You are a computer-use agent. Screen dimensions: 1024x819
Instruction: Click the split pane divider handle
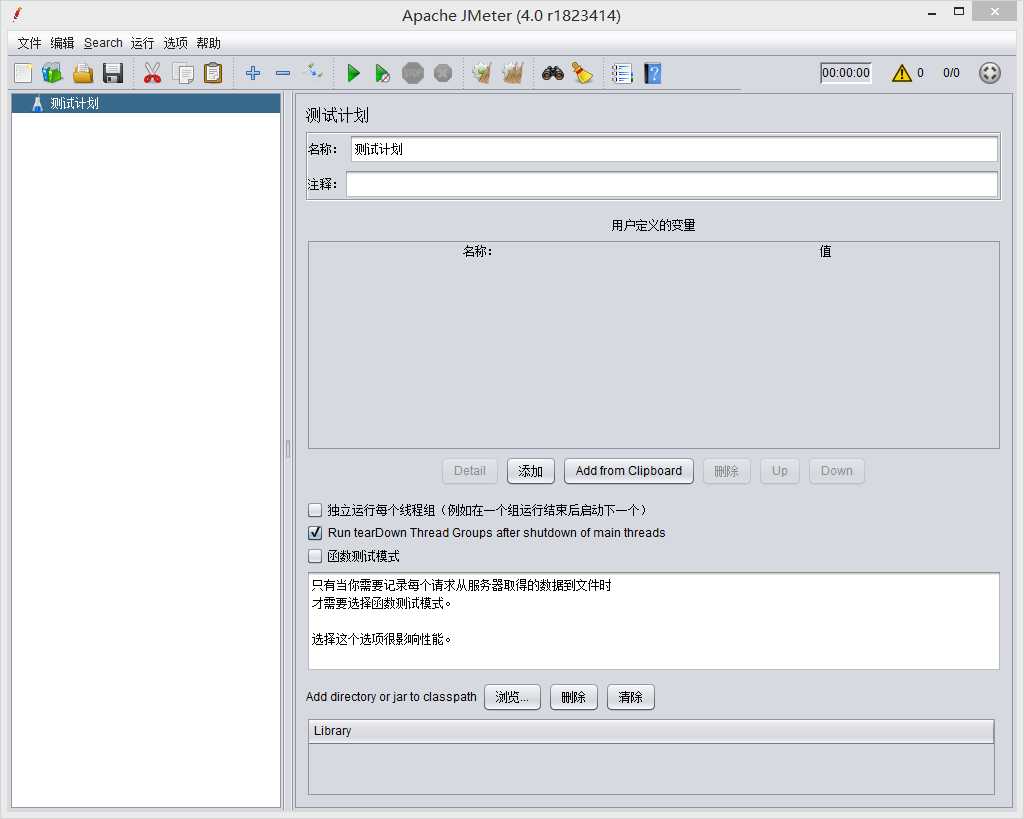288,449
